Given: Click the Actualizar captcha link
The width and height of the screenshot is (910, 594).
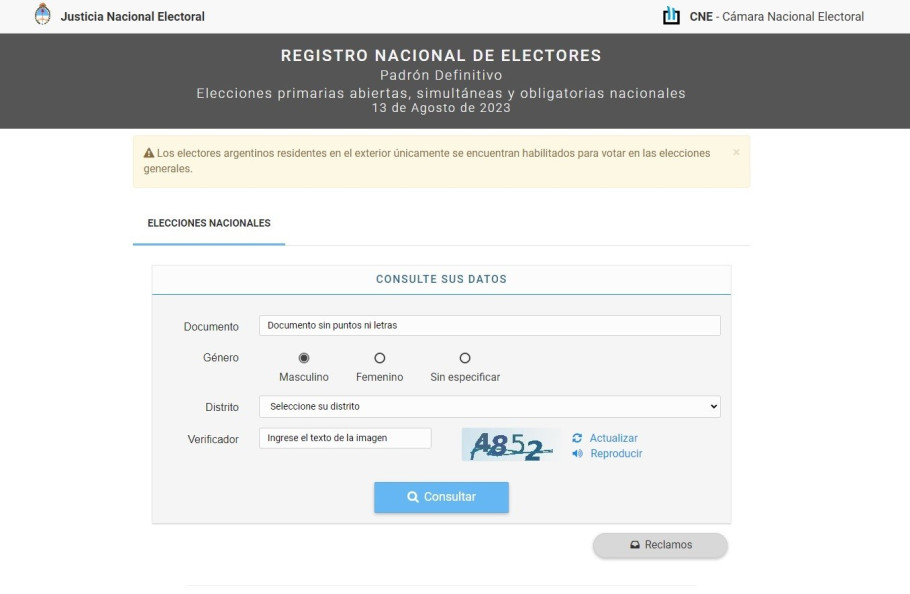Looking at the screenshot, I should click(x=613, y=438).
